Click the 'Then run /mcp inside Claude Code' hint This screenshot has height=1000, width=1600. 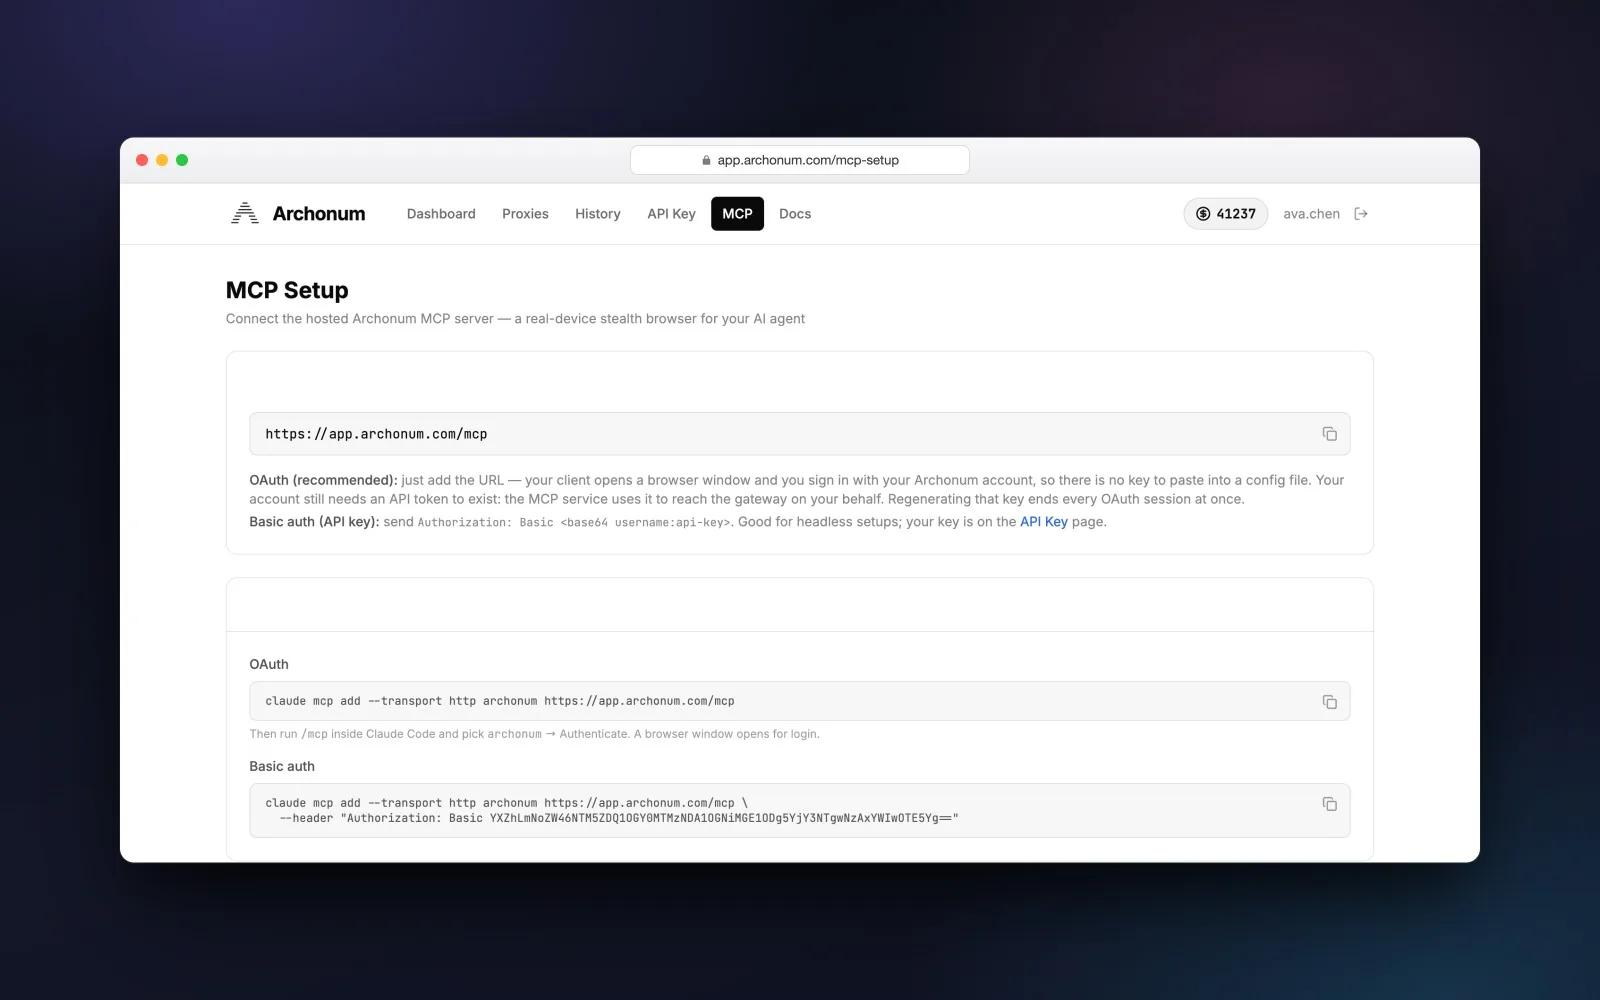pyautogui.click(x=534, y=734)
